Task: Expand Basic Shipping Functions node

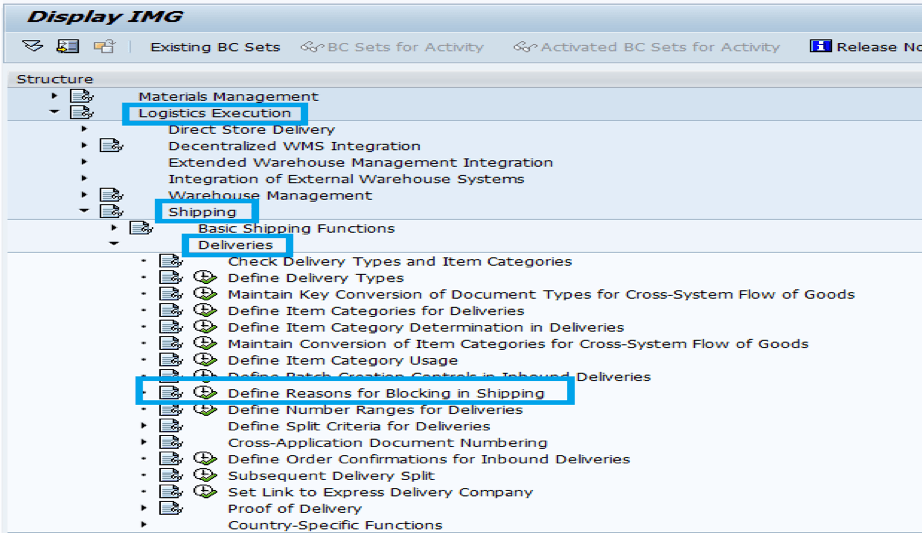Action: pos(114,227)
